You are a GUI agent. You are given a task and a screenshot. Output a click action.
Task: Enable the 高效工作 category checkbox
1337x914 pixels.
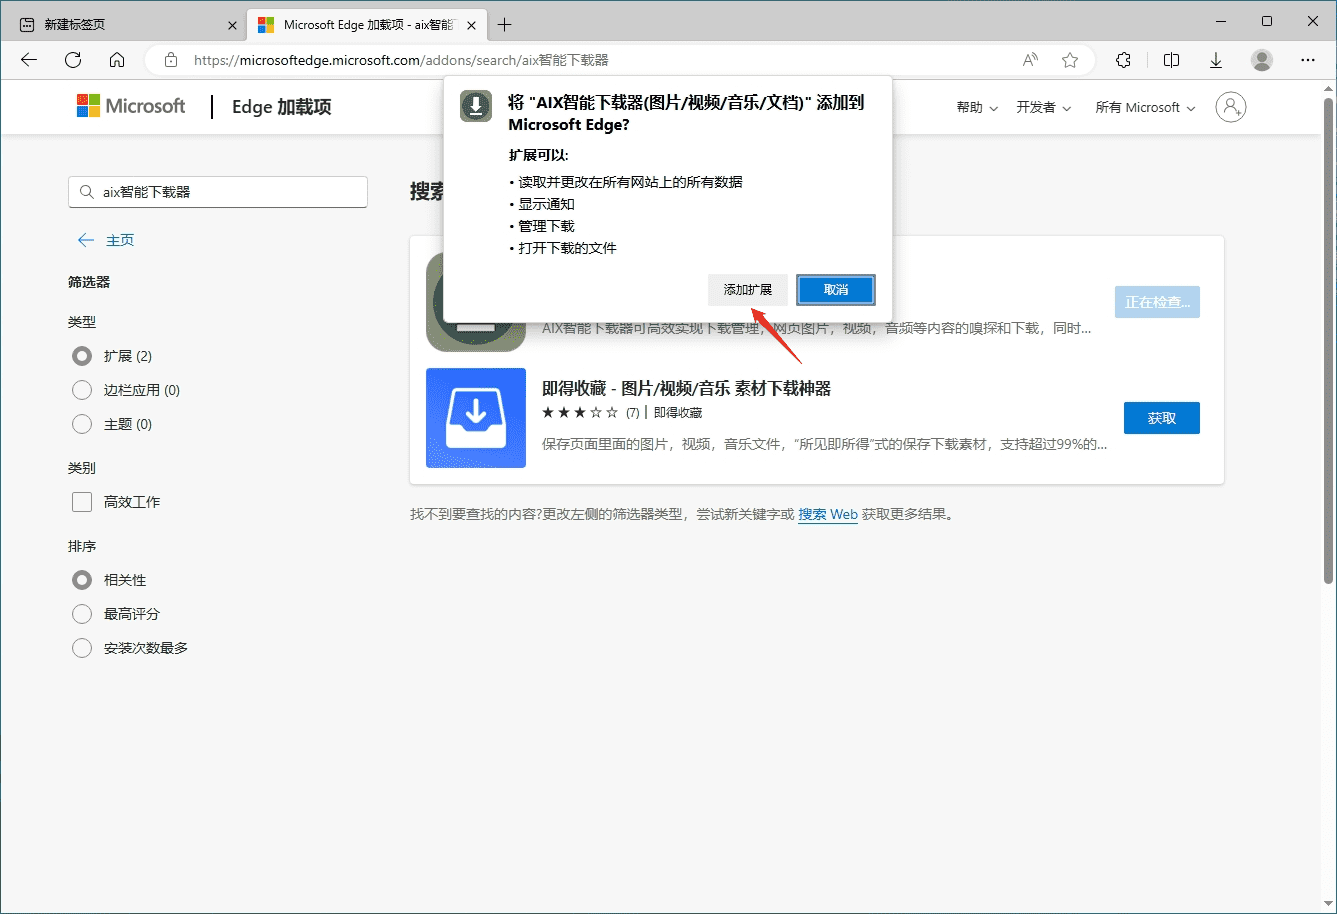pyautogui.click(x=81, y=502)
